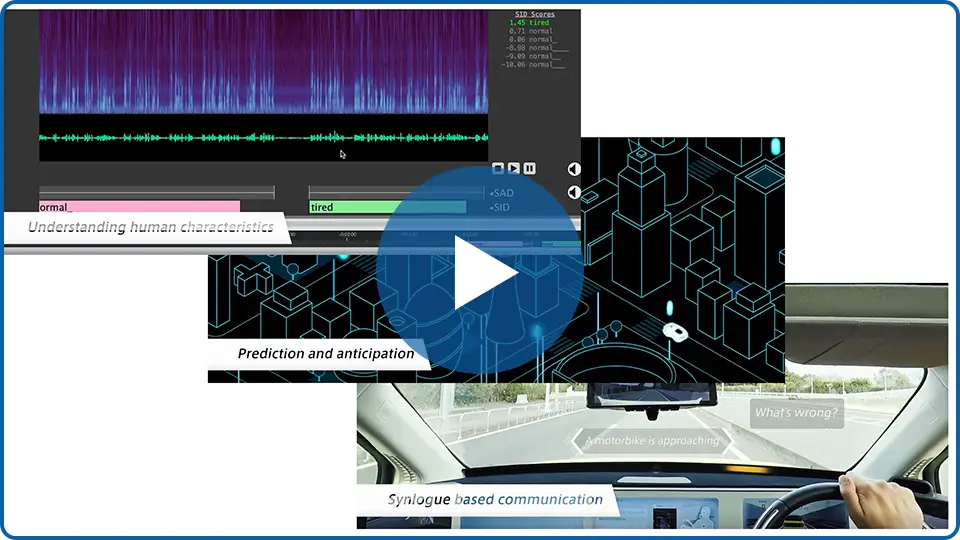960x540 pixels.
Task: Click the small play button below the waveform
Action: tap(514, 168)
